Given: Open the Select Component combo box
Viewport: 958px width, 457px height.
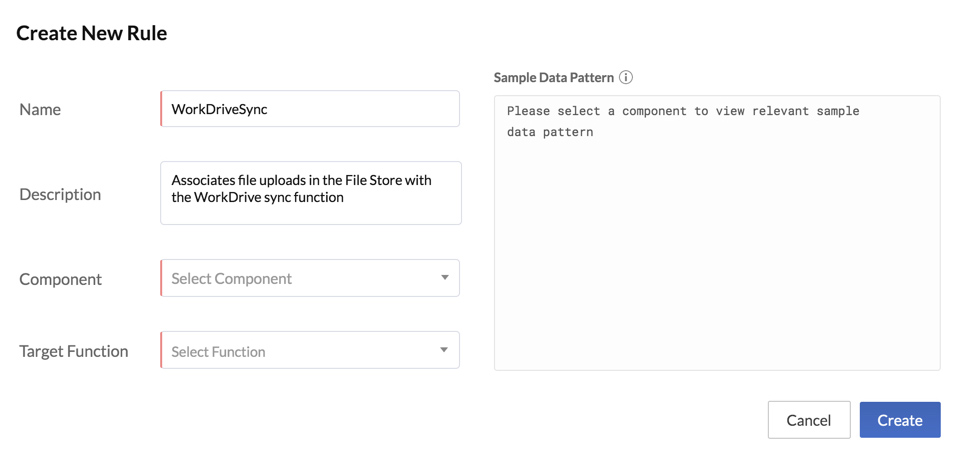Looking at the screenshot, I should tap(300, 278).
